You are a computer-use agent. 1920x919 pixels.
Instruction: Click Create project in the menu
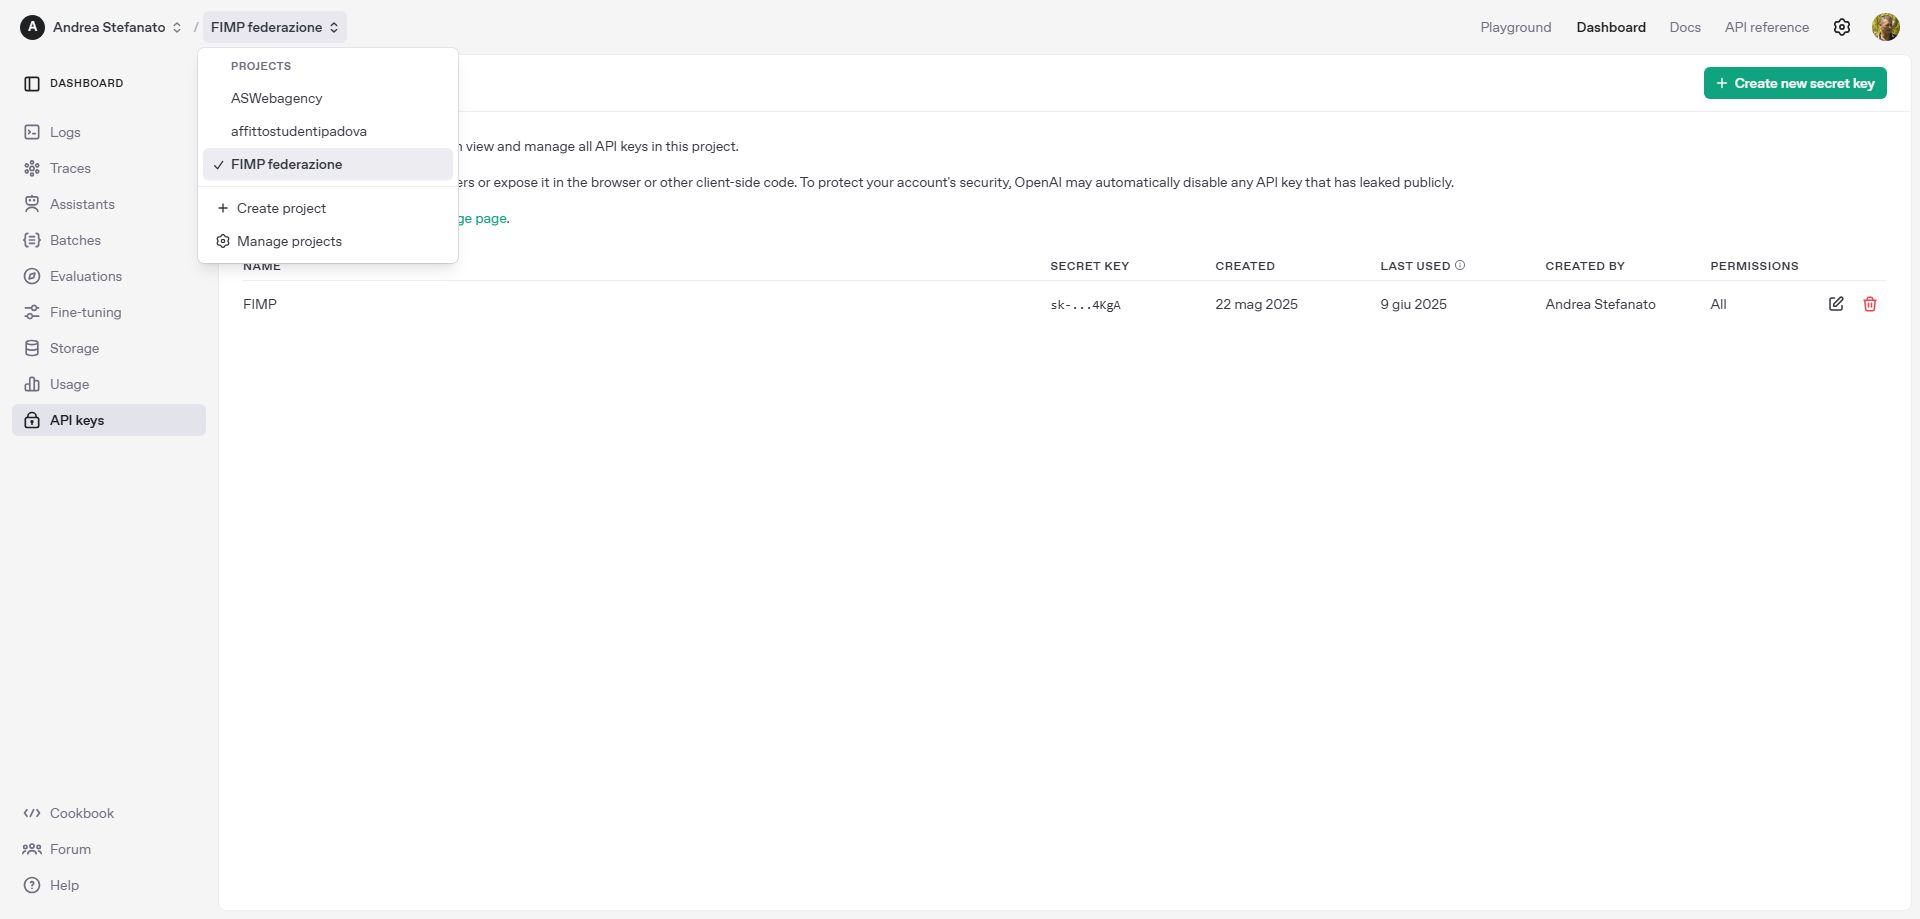pos(281,208)
